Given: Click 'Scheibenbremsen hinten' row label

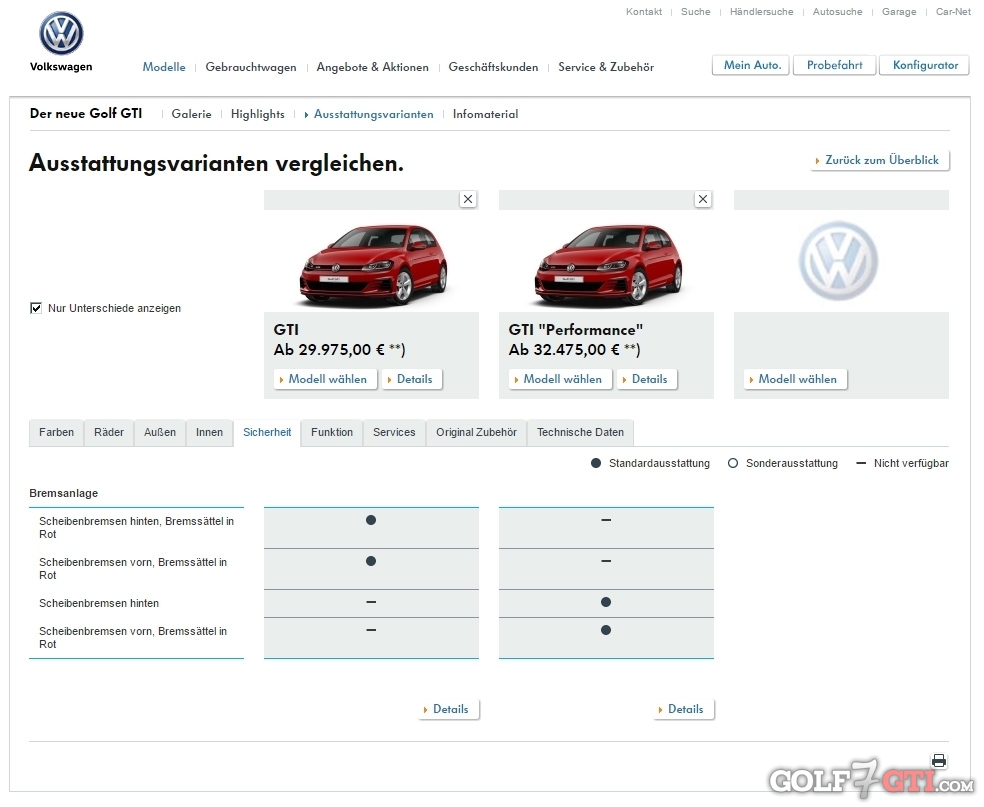Looking at the screenshot, I should tap(99, 604).
